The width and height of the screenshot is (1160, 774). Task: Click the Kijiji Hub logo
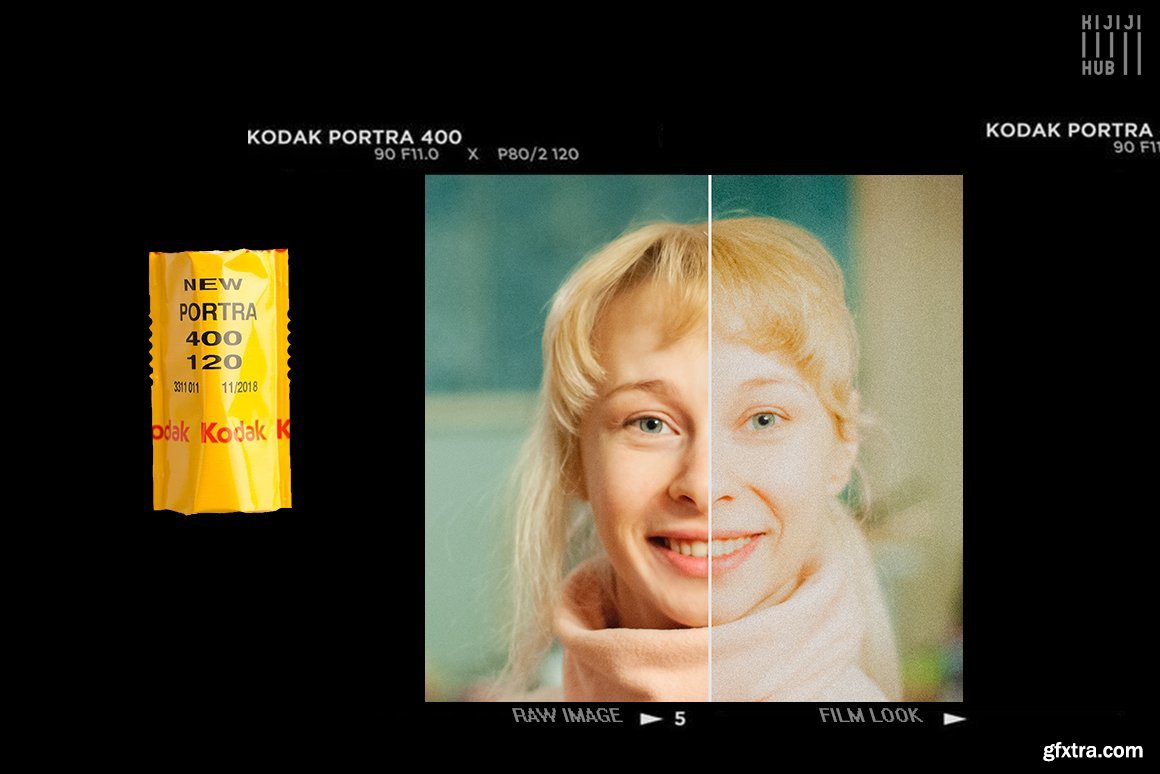(1110, 45)
